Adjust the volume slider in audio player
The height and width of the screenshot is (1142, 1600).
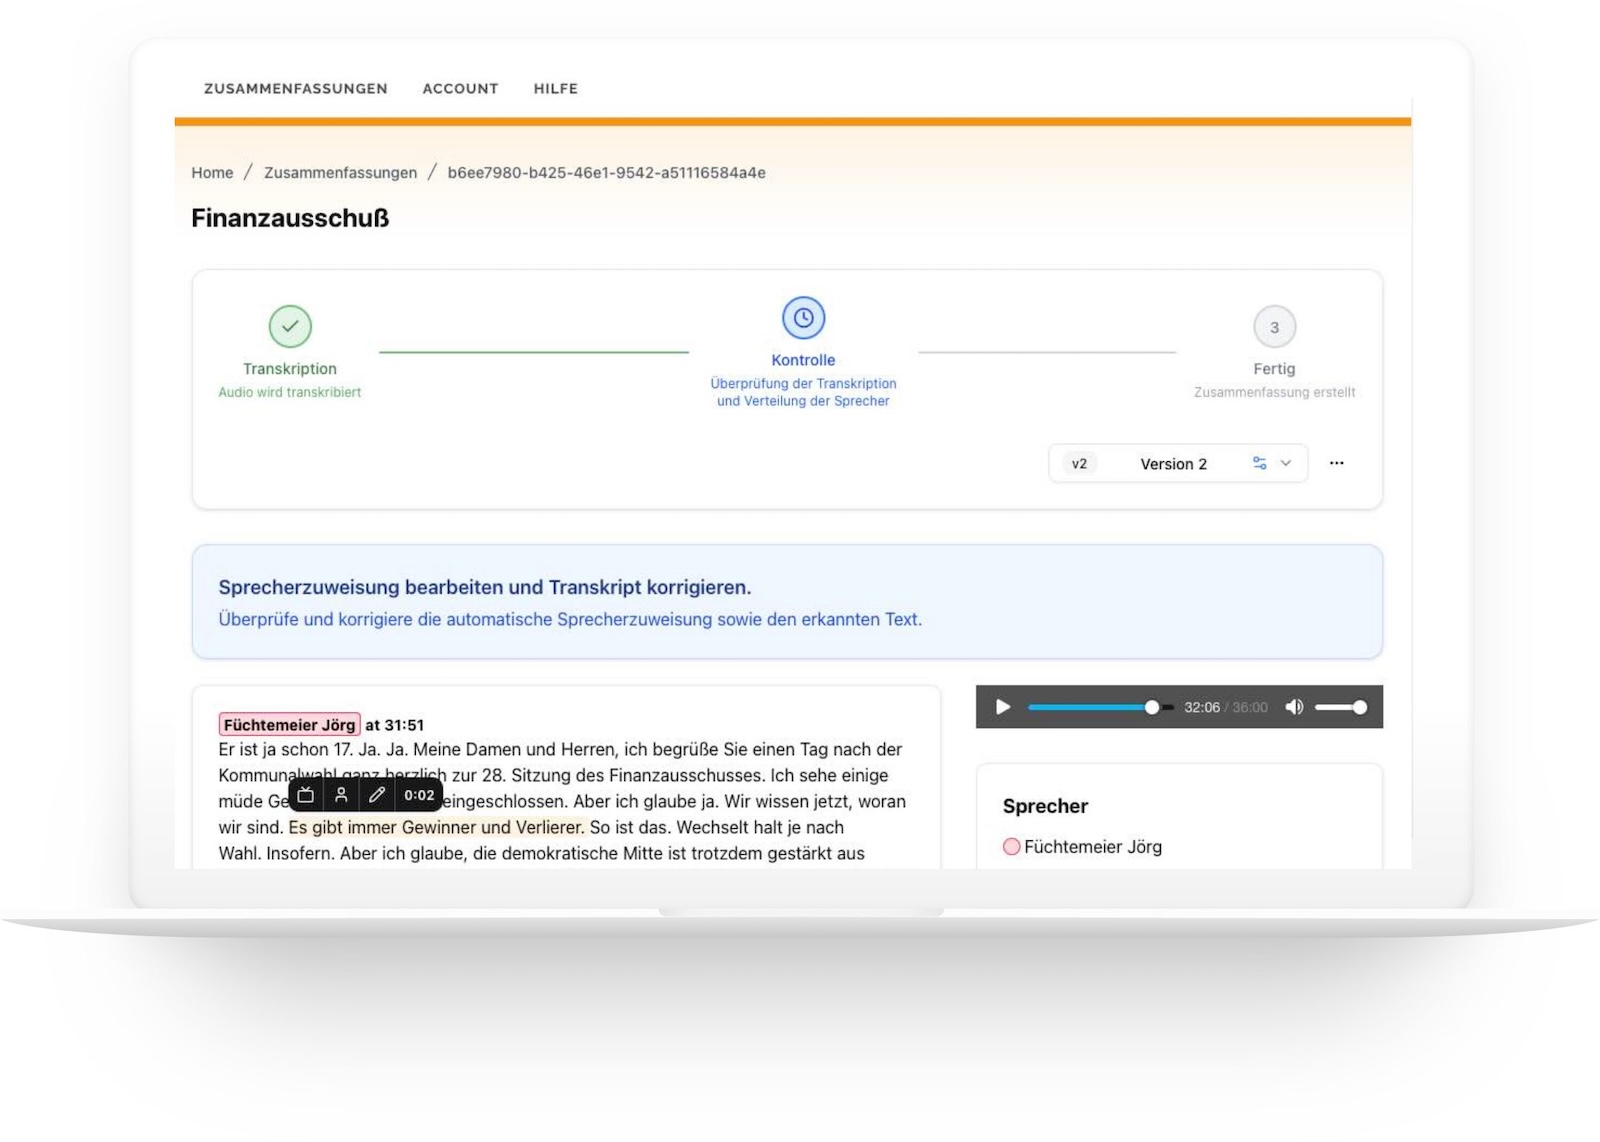[1340, 707]
